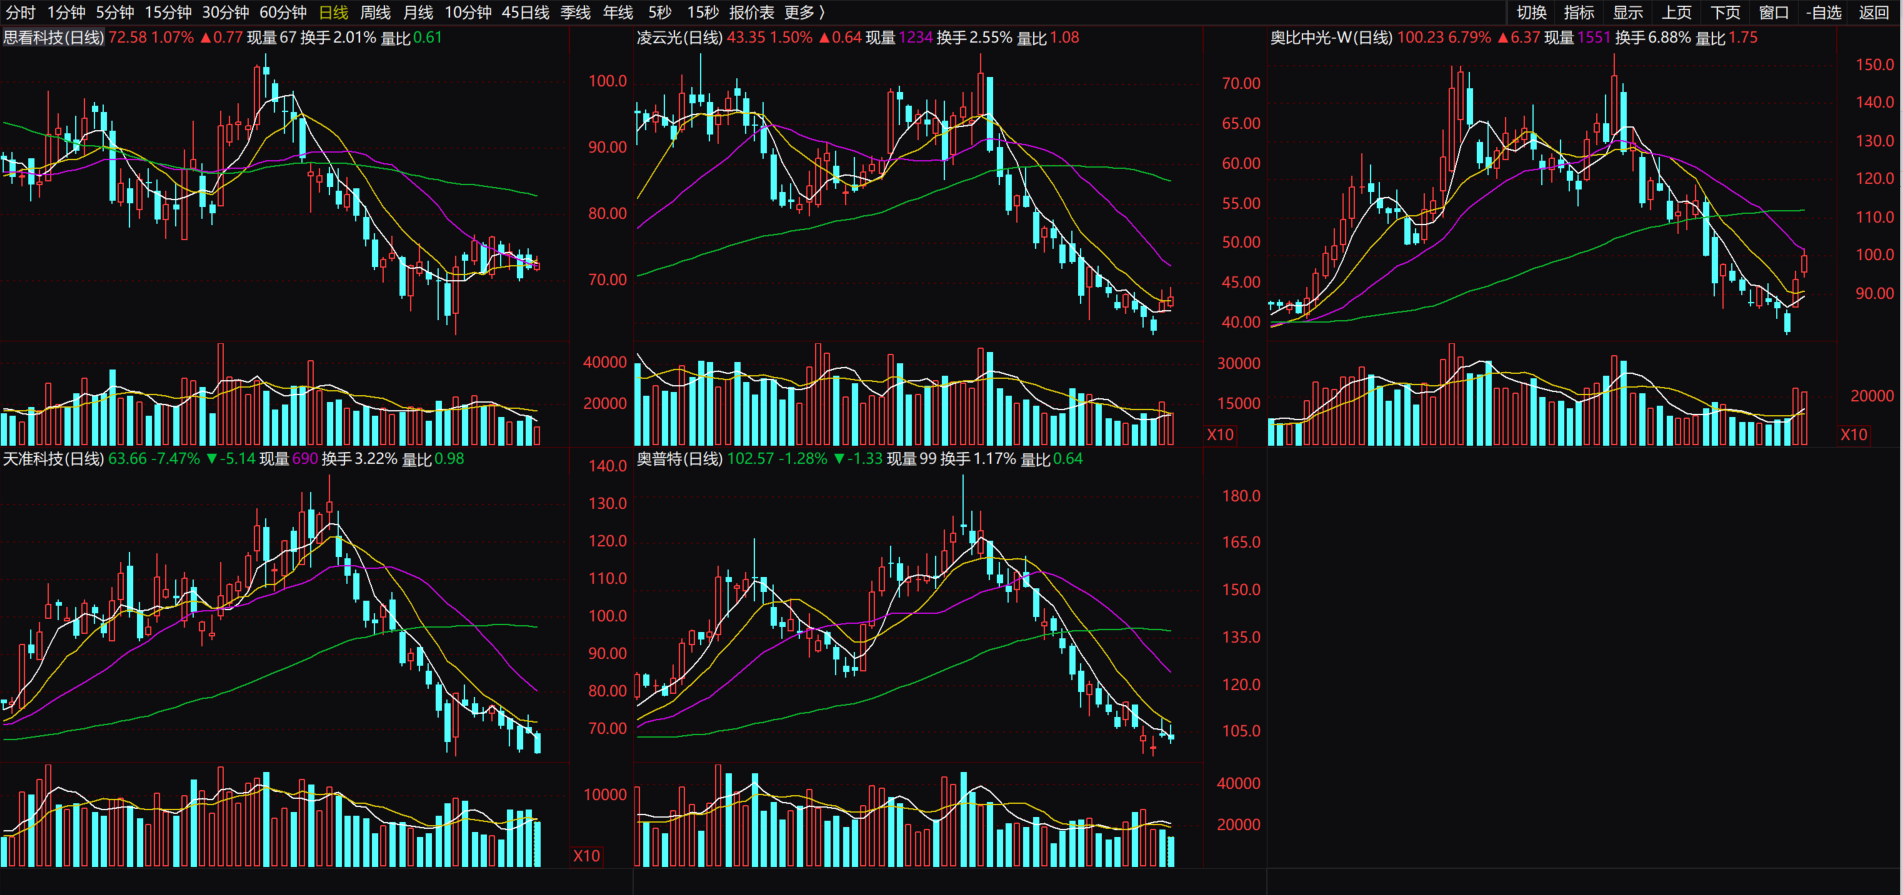The width and height of the screenshot is (1903, 895).
Task: Open the 窗口 layout menu
Action: (1774, 12)
